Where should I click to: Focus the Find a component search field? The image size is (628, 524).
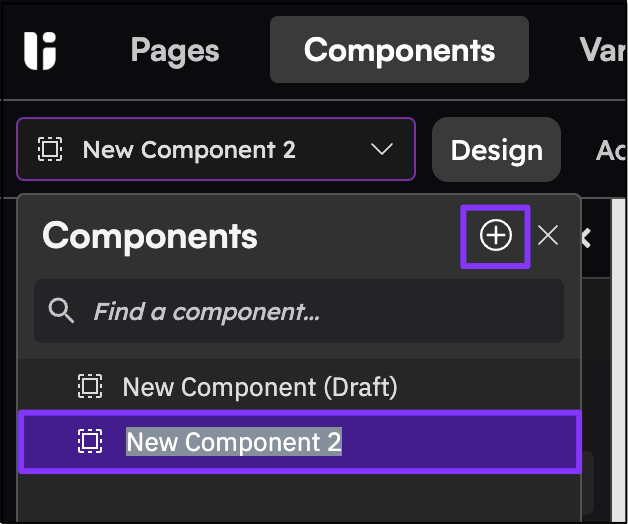pyautogui.click(x=299, y=311)
